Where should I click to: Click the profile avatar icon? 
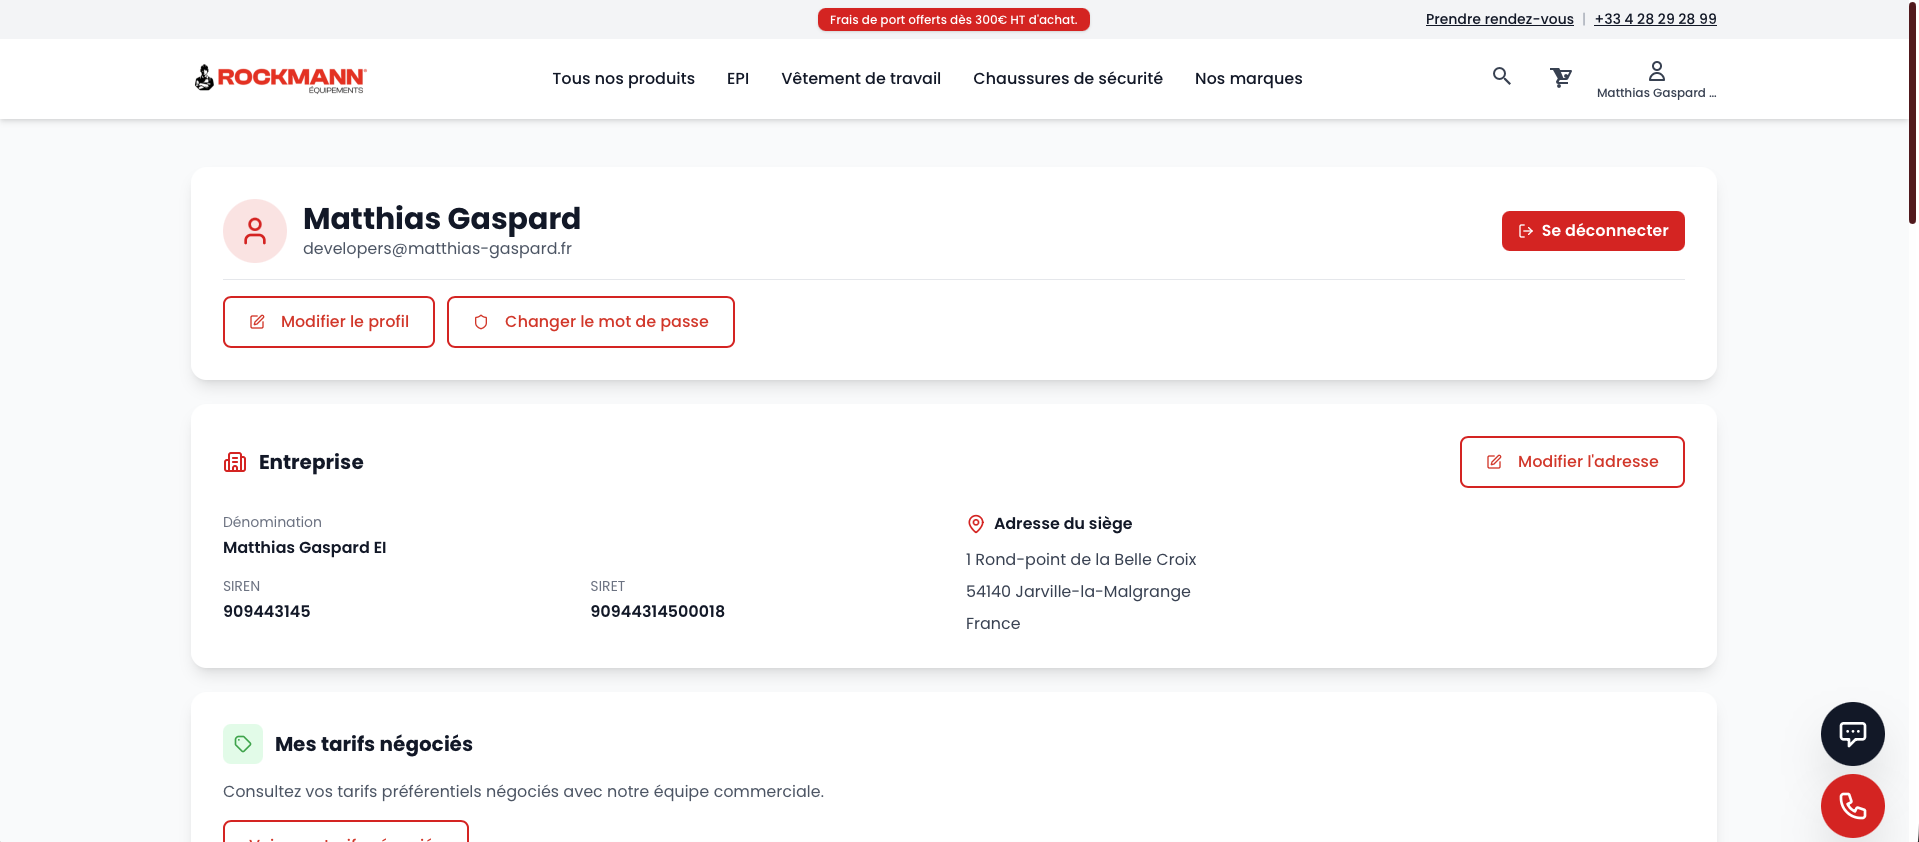click(255, 231)
